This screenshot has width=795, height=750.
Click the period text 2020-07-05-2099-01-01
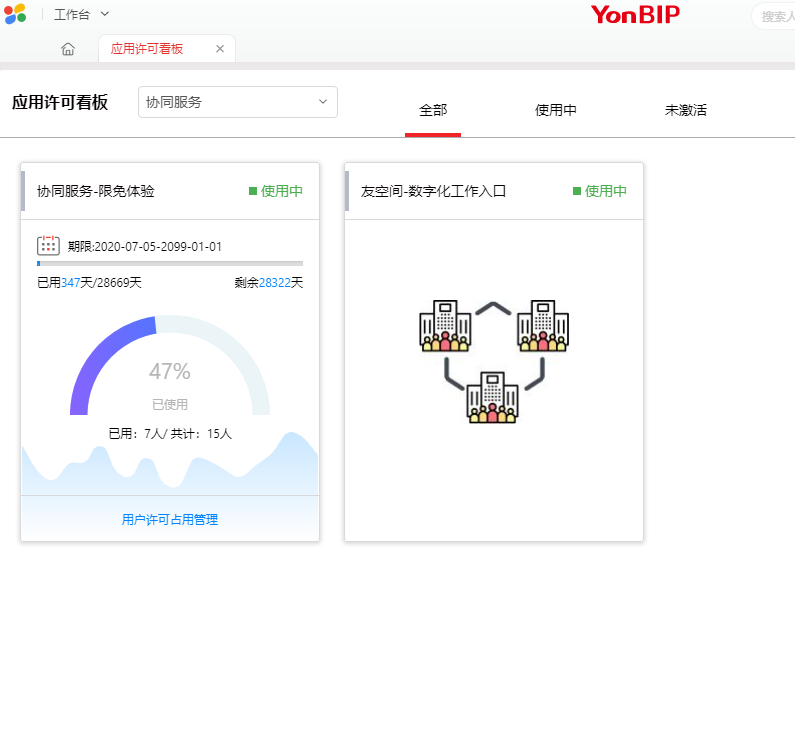[158, 247]
